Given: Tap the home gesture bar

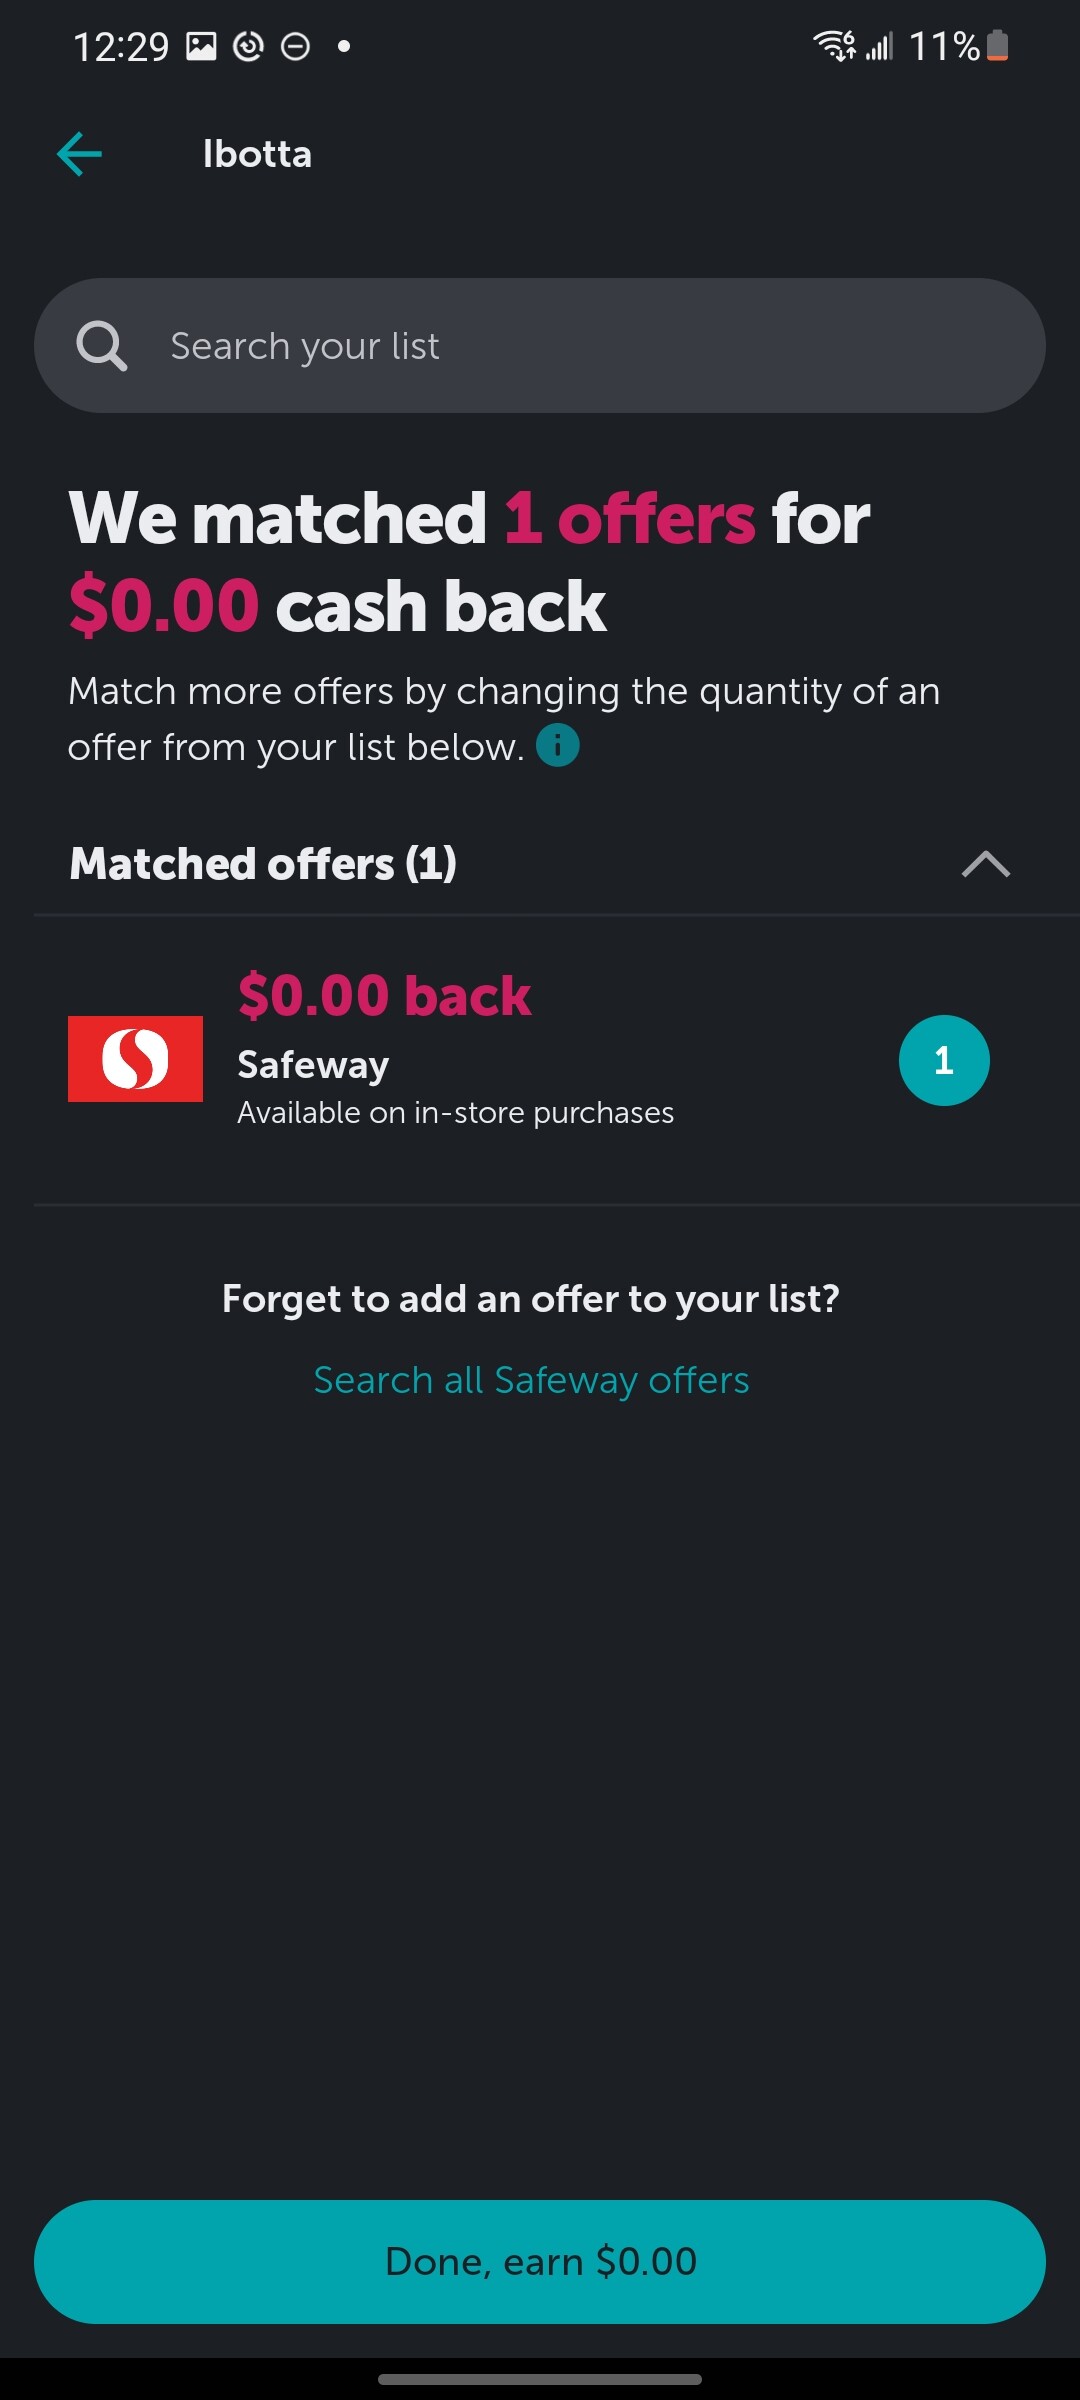Looking at the screenshot, I should click(x=540, y=2379).
